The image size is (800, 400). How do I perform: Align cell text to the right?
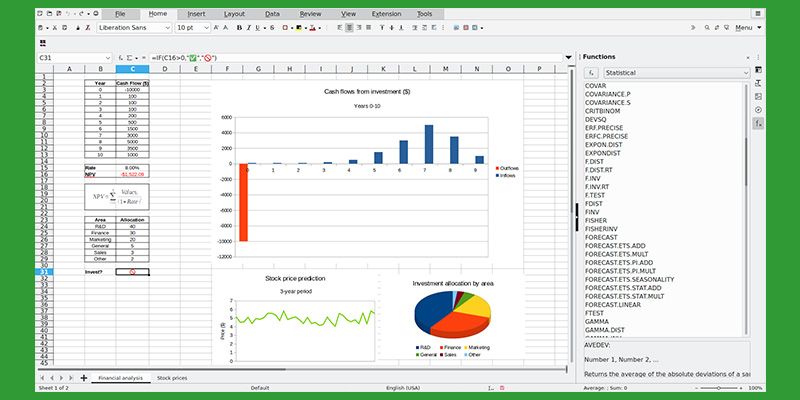coord(359,28)
